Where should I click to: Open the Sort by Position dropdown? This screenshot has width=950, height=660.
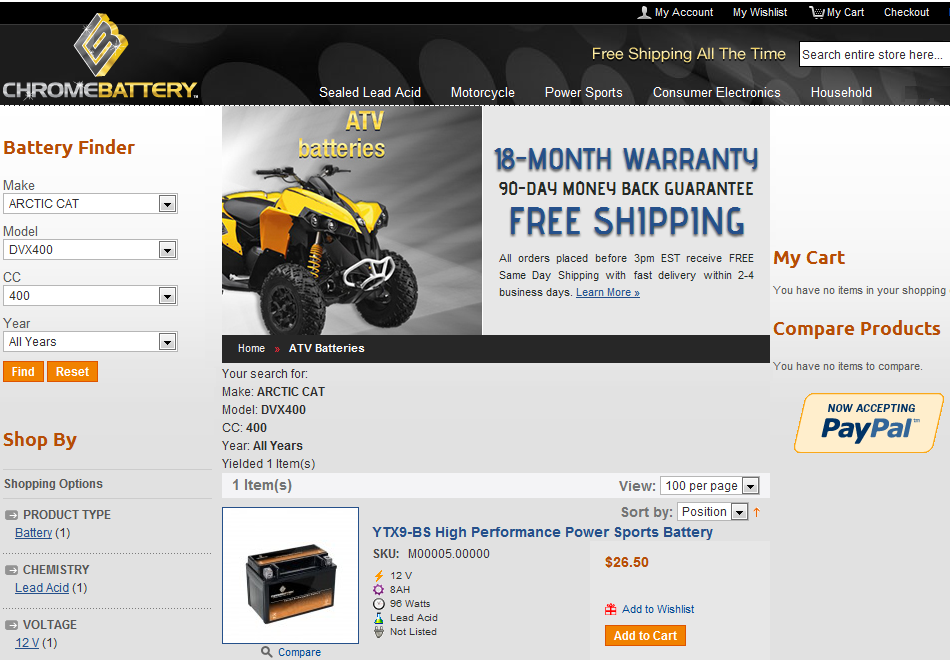point(712,512)
